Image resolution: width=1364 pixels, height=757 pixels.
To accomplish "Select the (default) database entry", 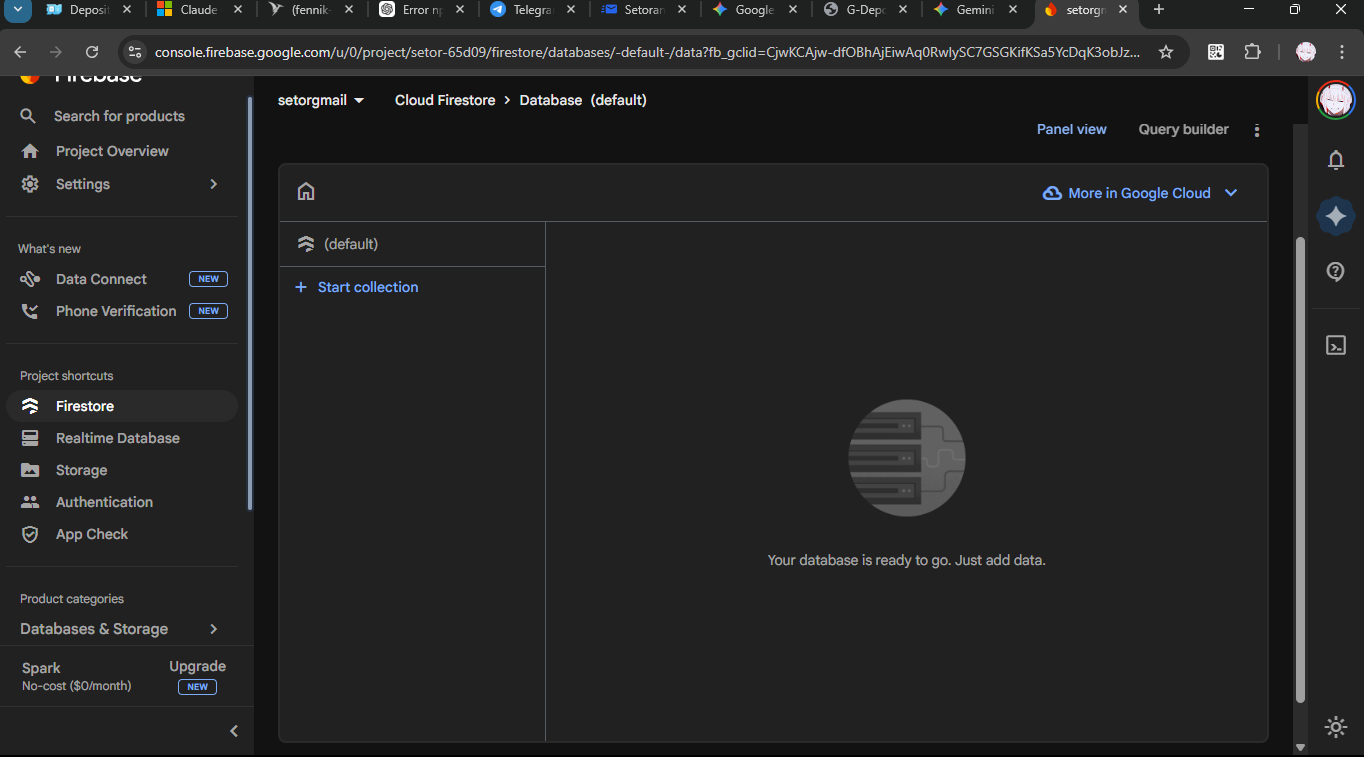I will point(350,244).
